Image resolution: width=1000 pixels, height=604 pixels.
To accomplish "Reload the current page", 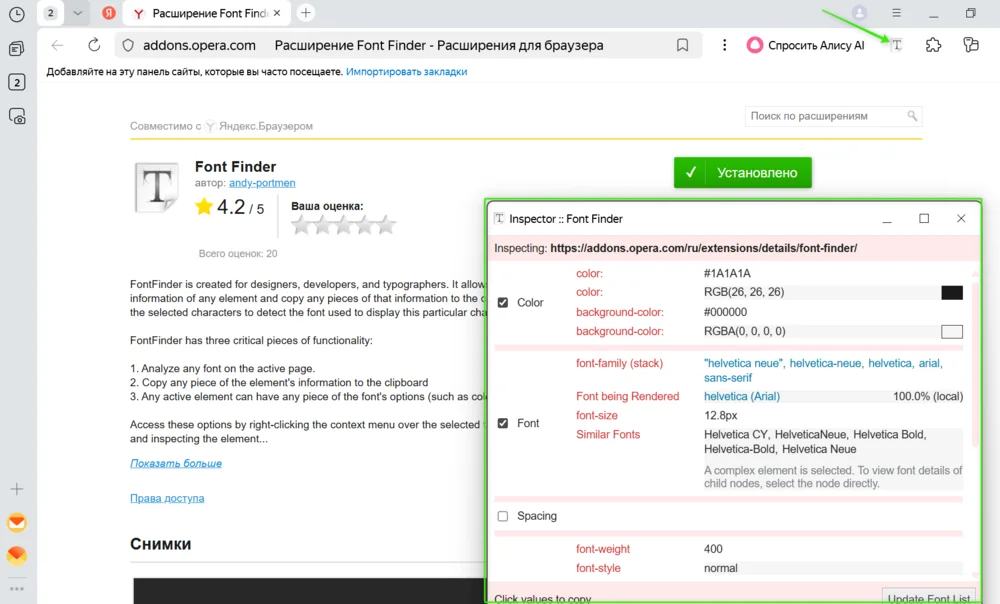I will pos(94,45).
